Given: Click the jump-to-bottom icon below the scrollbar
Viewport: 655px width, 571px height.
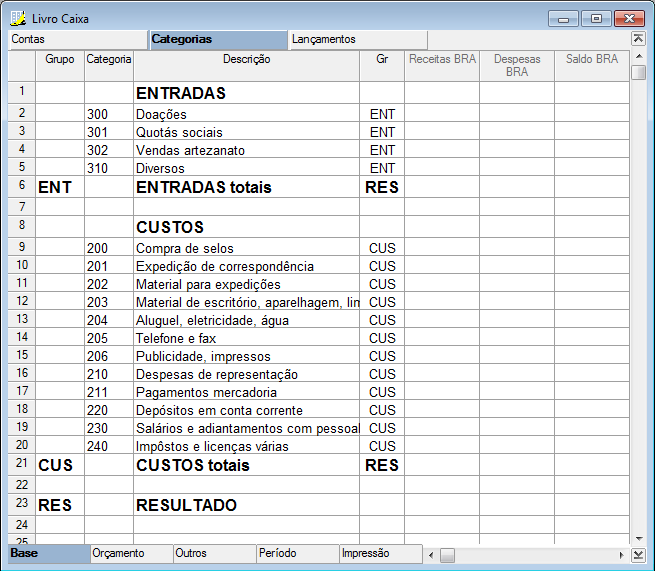Looking at the screenshot, I should [638, 555].
